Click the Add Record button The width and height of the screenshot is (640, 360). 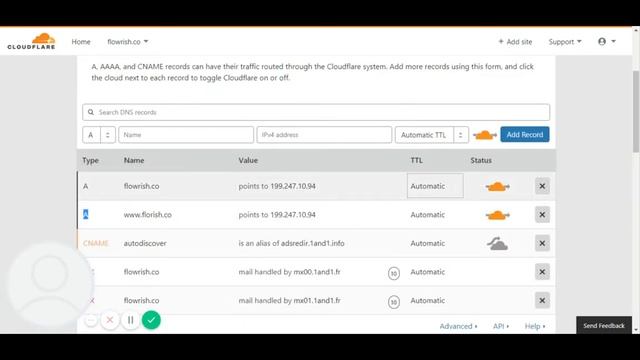[525, 135]
